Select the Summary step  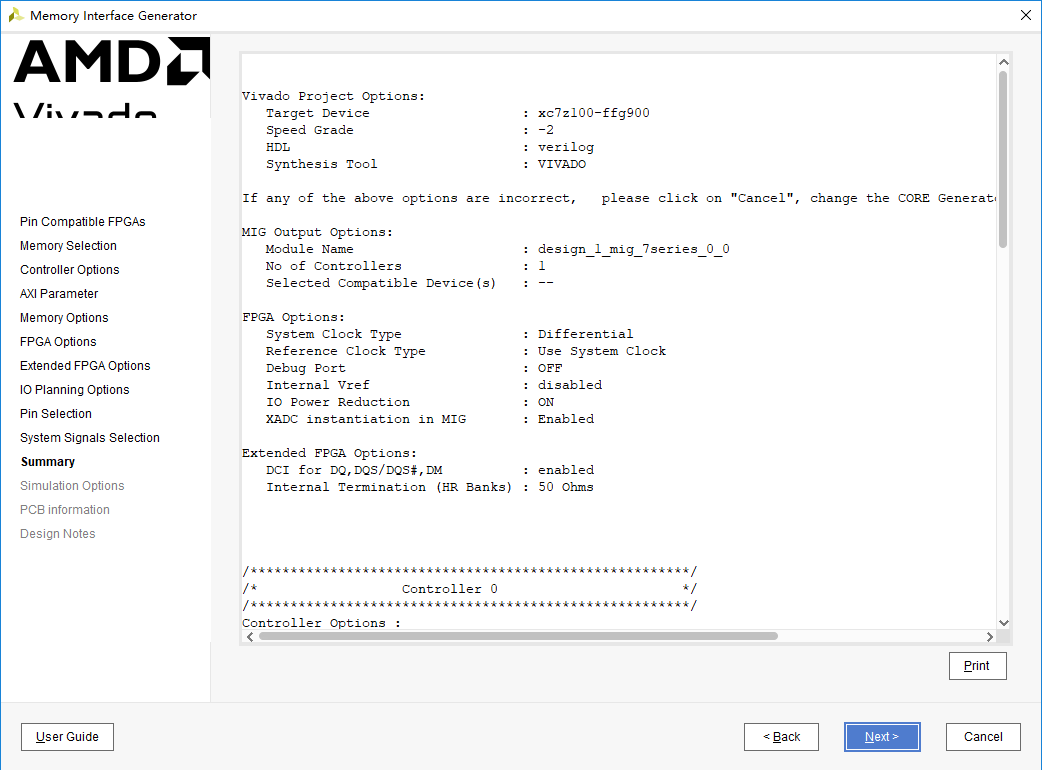[x=48, y=462]
